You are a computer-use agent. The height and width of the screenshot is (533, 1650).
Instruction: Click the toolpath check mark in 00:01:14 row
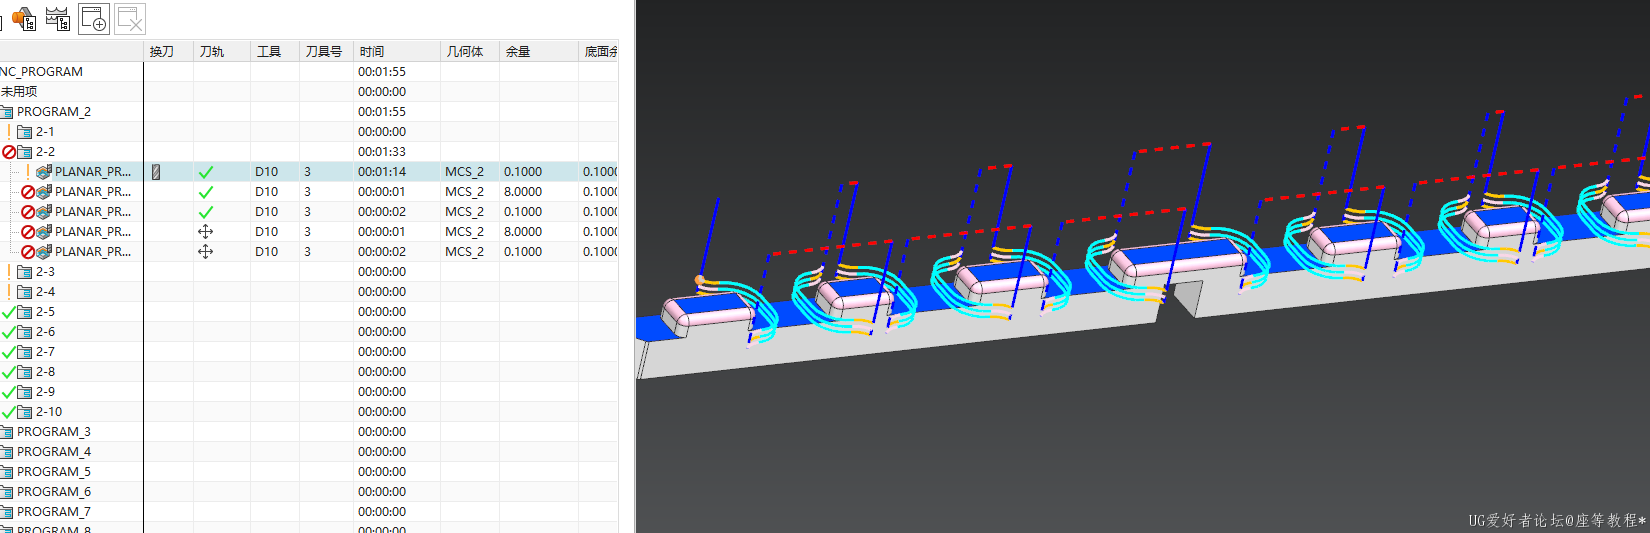pos(206,172)
